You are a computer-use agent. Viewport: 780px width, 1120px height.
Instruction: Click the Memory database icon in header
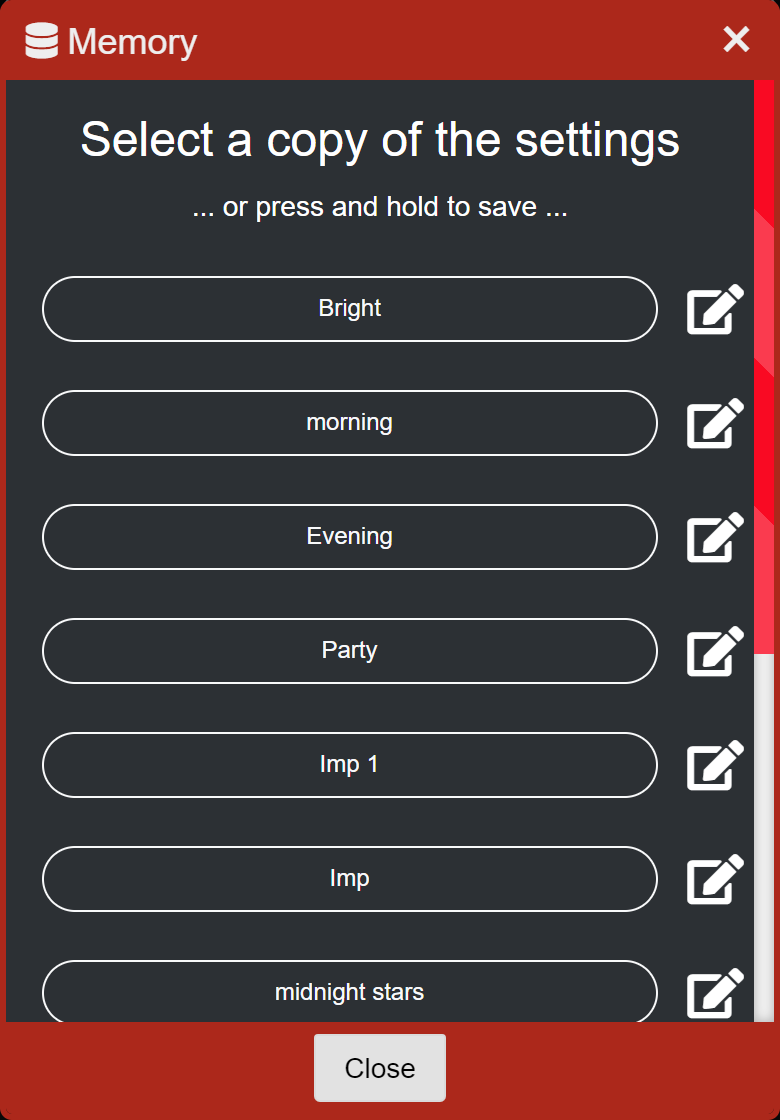coord(42,41)
